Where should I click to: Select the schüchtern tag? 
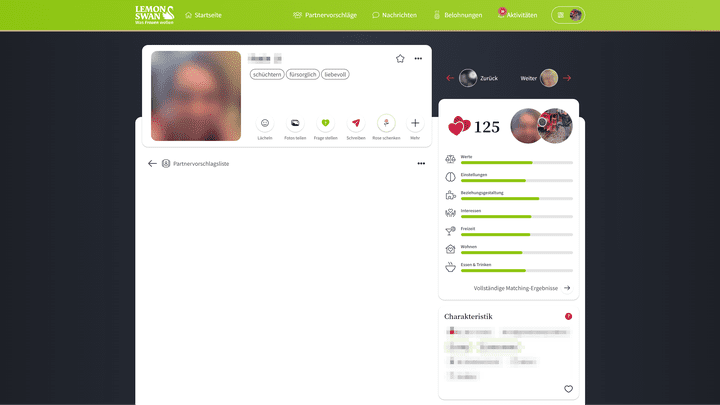point(267,74)
